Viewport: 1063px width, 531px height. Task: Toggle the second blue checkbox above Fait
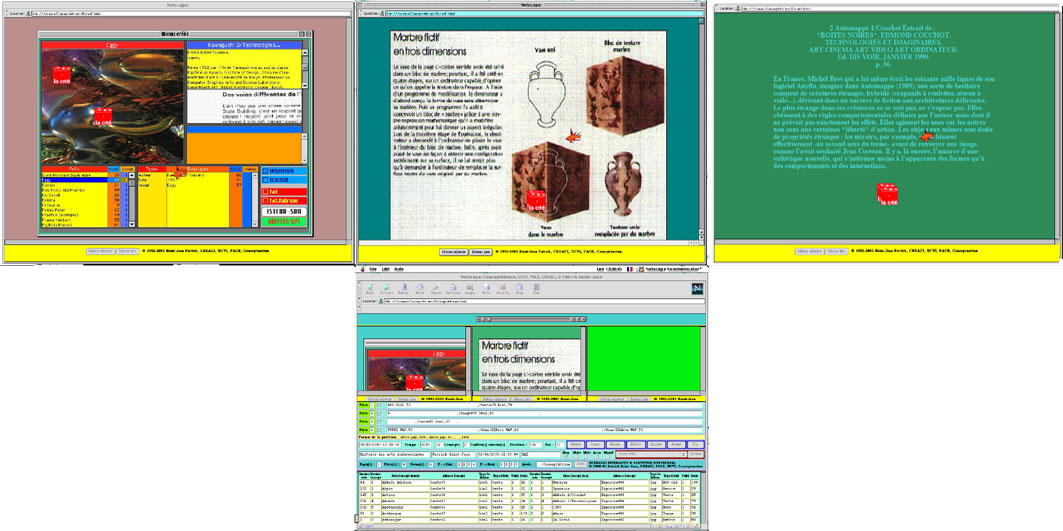point(265,180)
